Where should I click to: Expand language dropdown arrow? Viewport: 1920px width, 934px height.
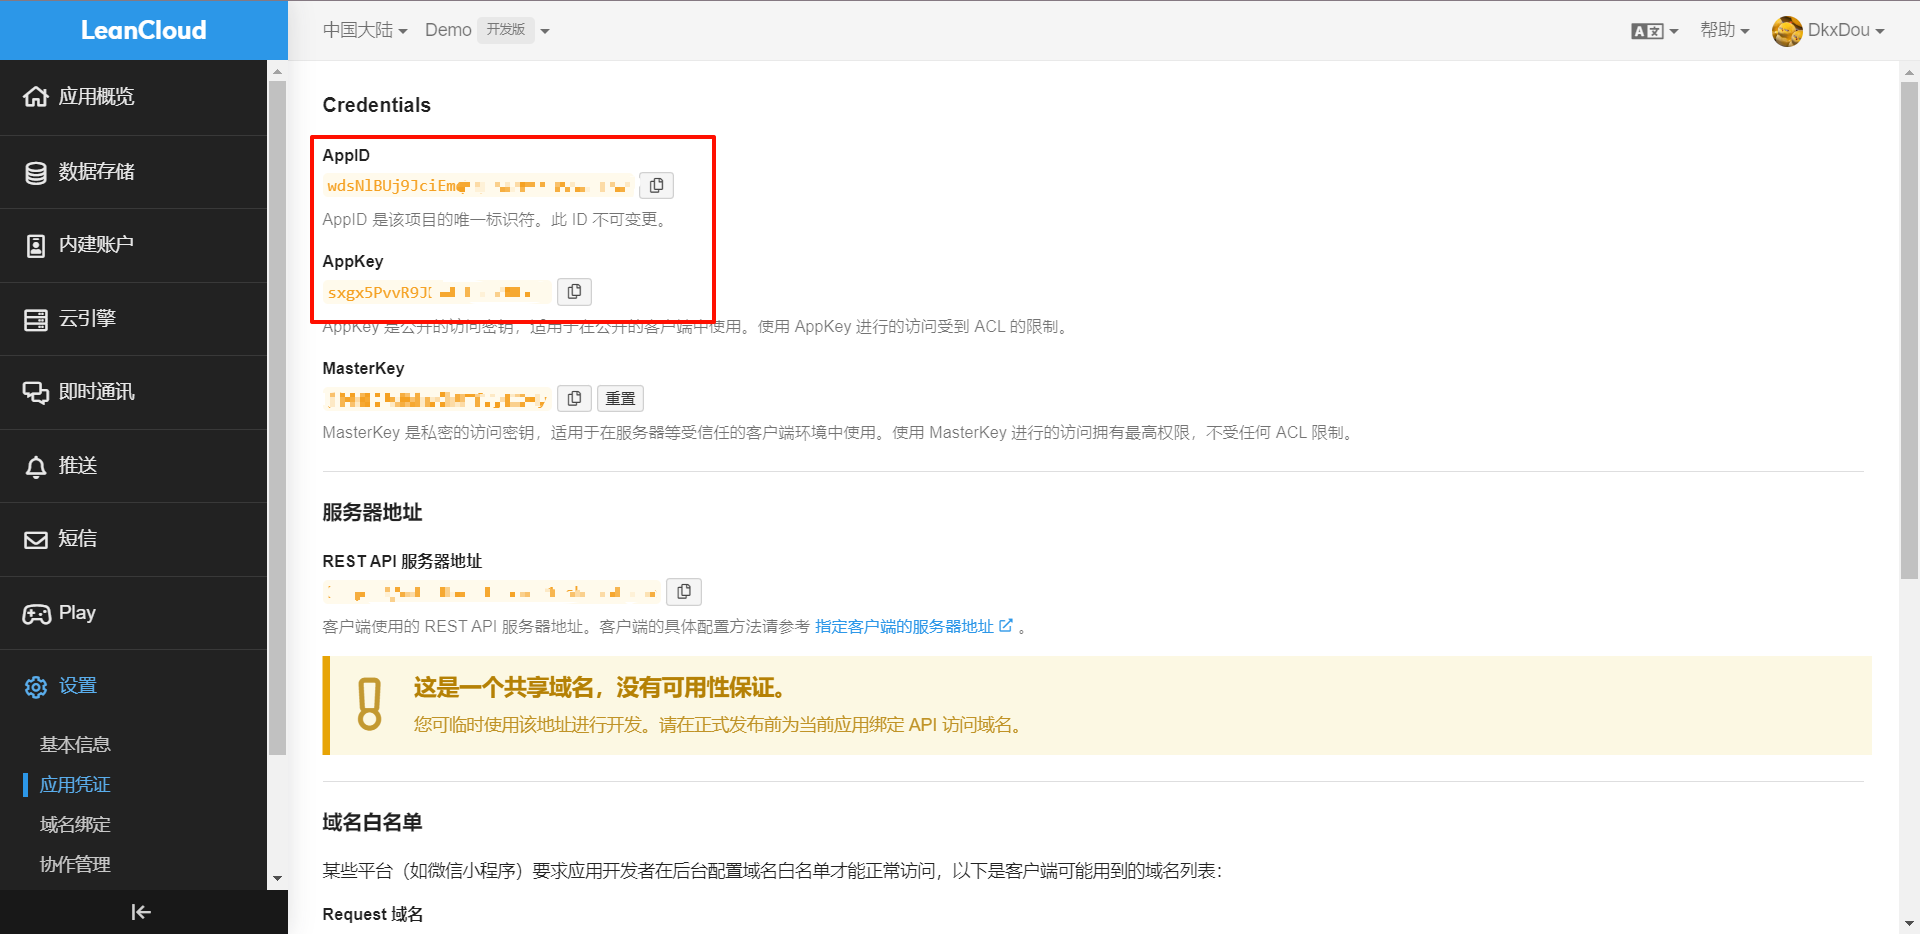point(1674,31)
